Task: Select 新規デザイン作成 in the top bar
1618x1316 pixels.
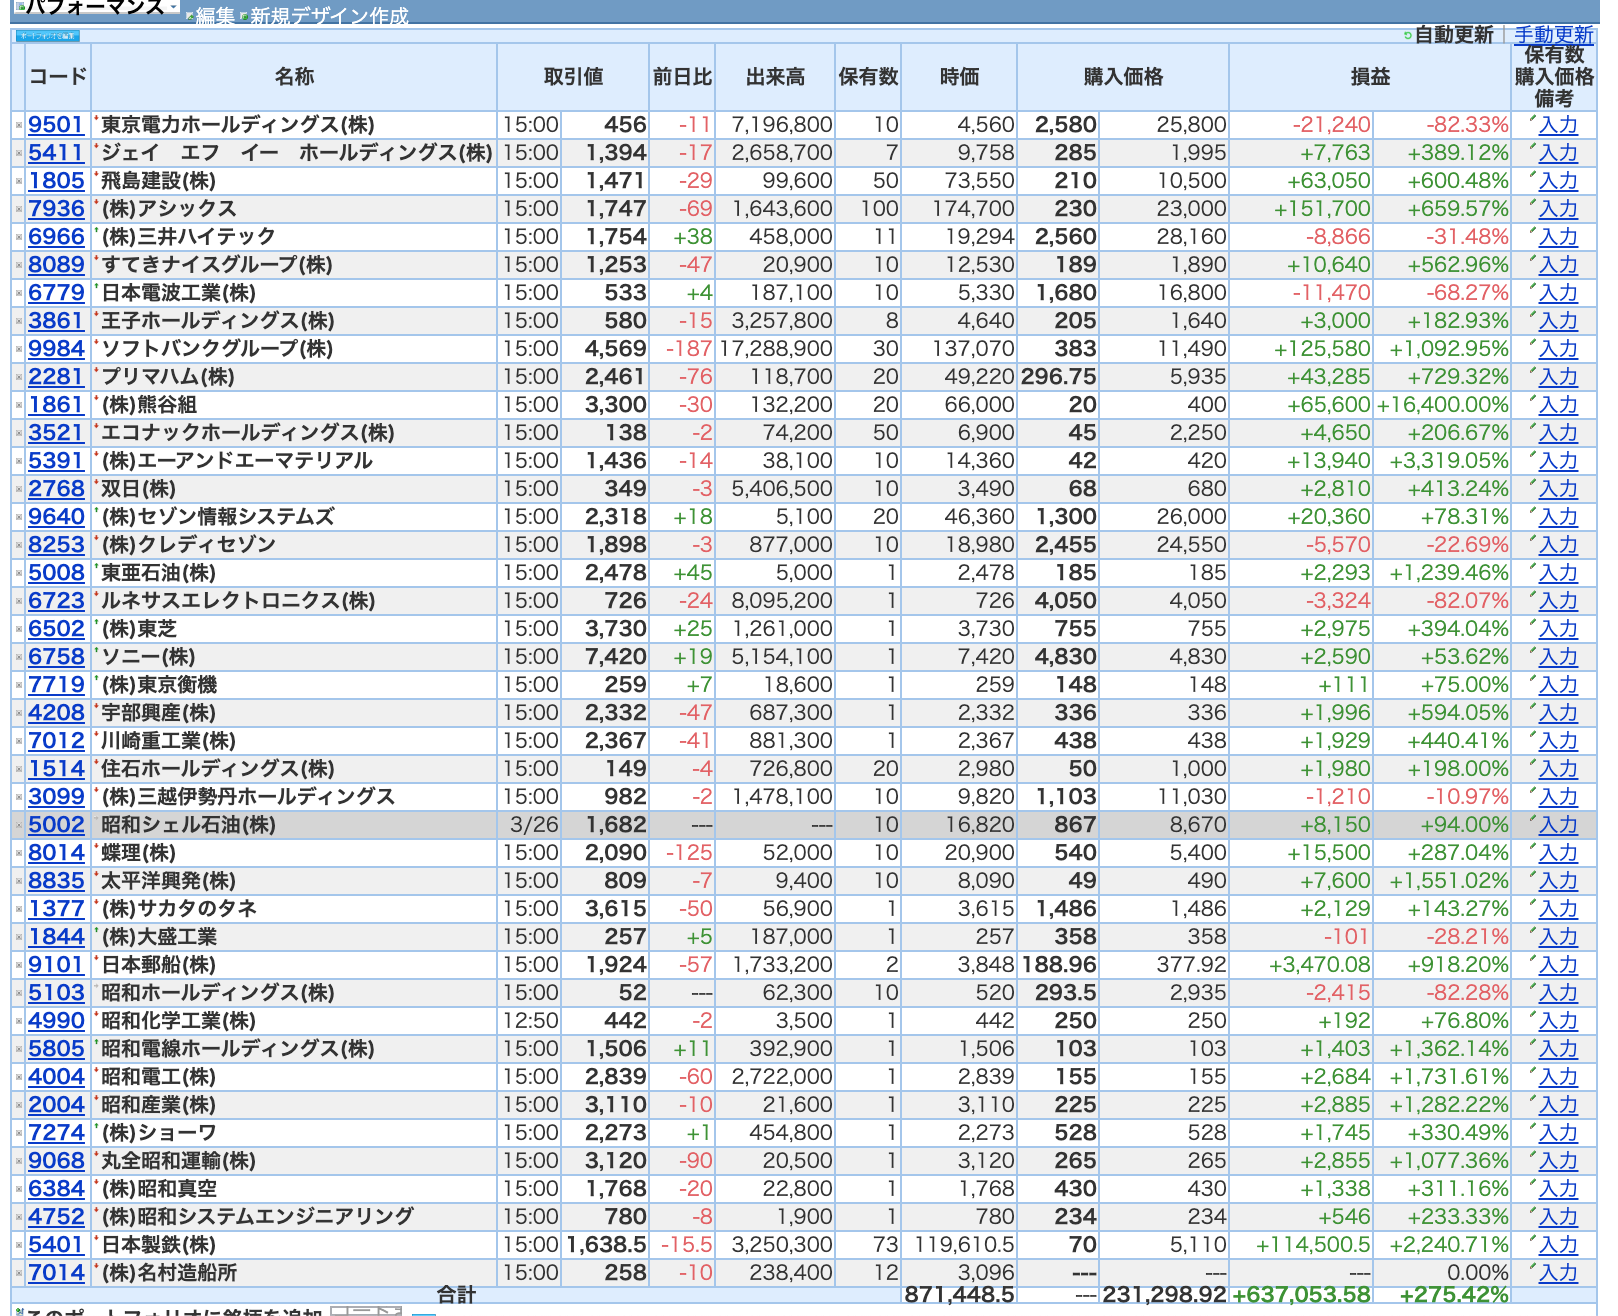Action: tap(329, 16)
